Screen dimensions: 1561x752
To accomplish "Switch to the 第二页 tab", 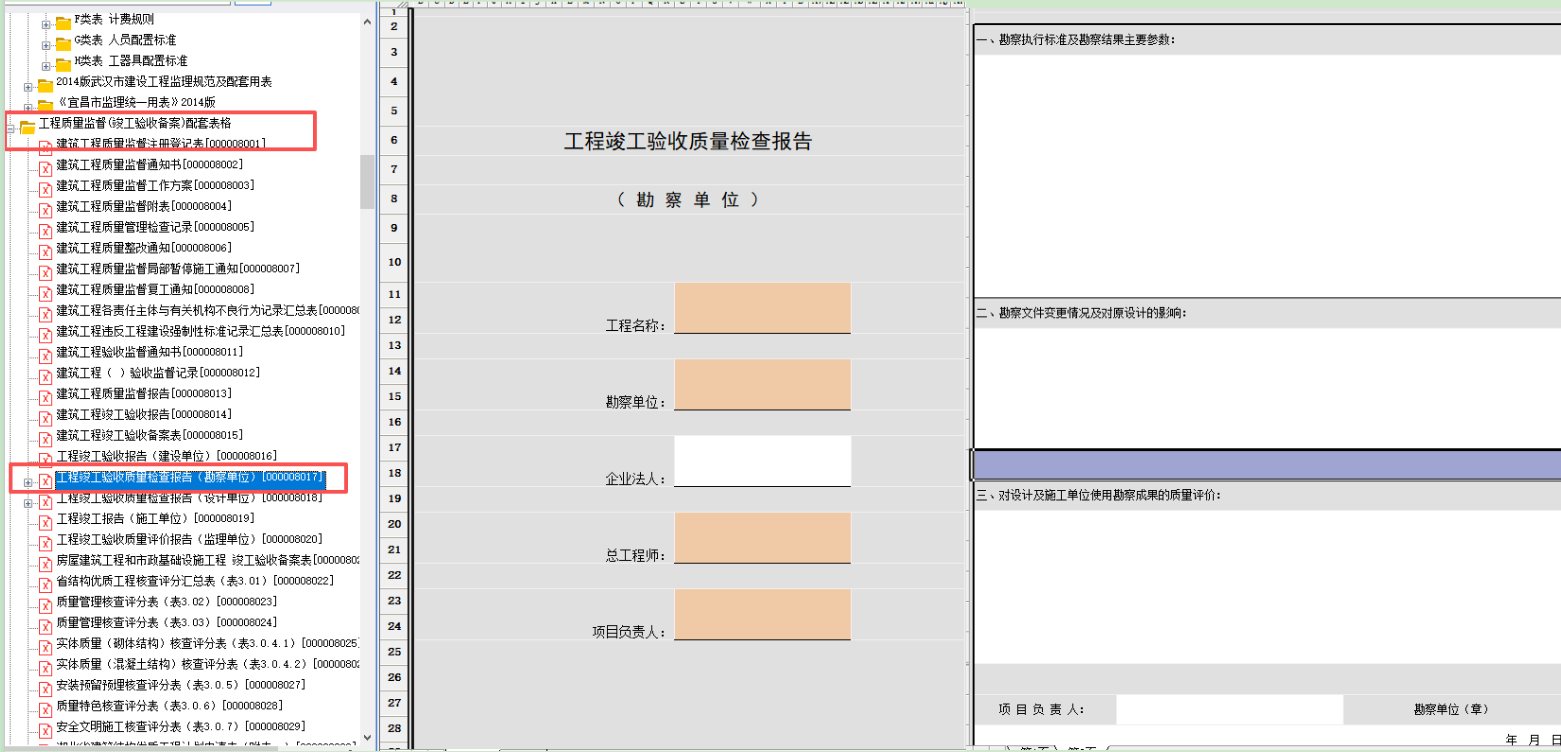I will click(x=1082, y=748).
